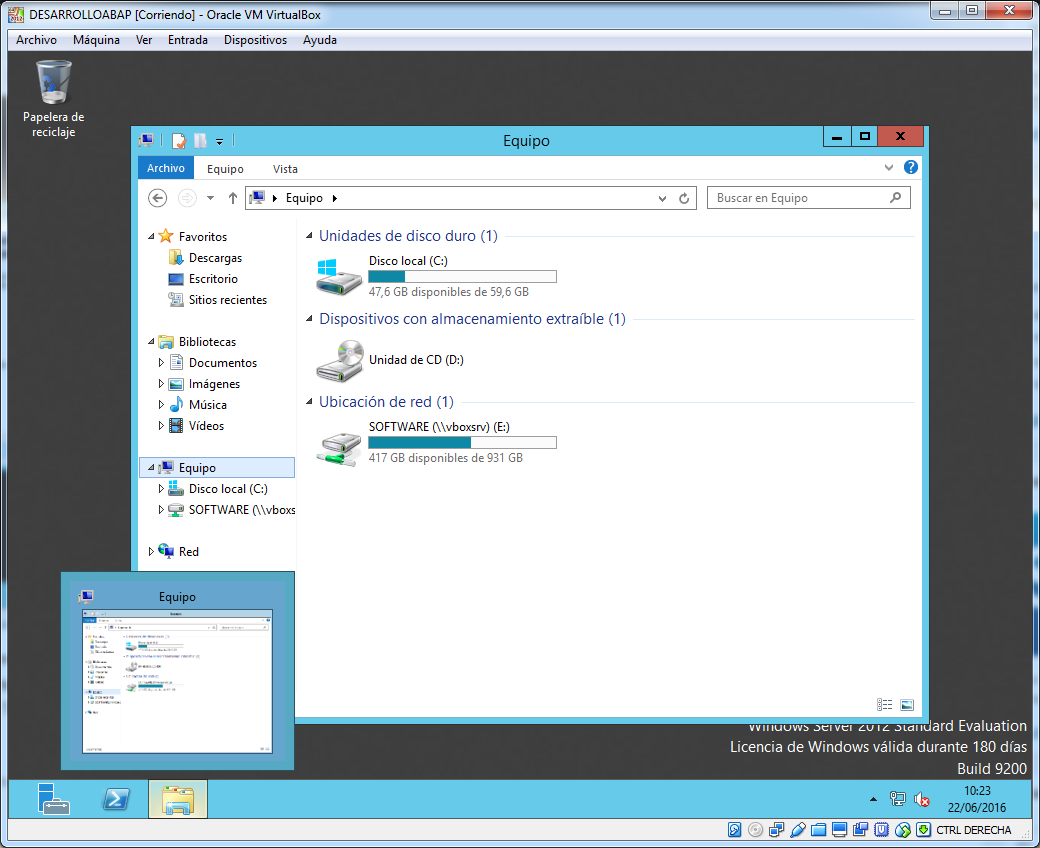Screen dimensions: 1040x848
Task: Launch PowerShell from the taskbar
Action: tap(116, 799)
